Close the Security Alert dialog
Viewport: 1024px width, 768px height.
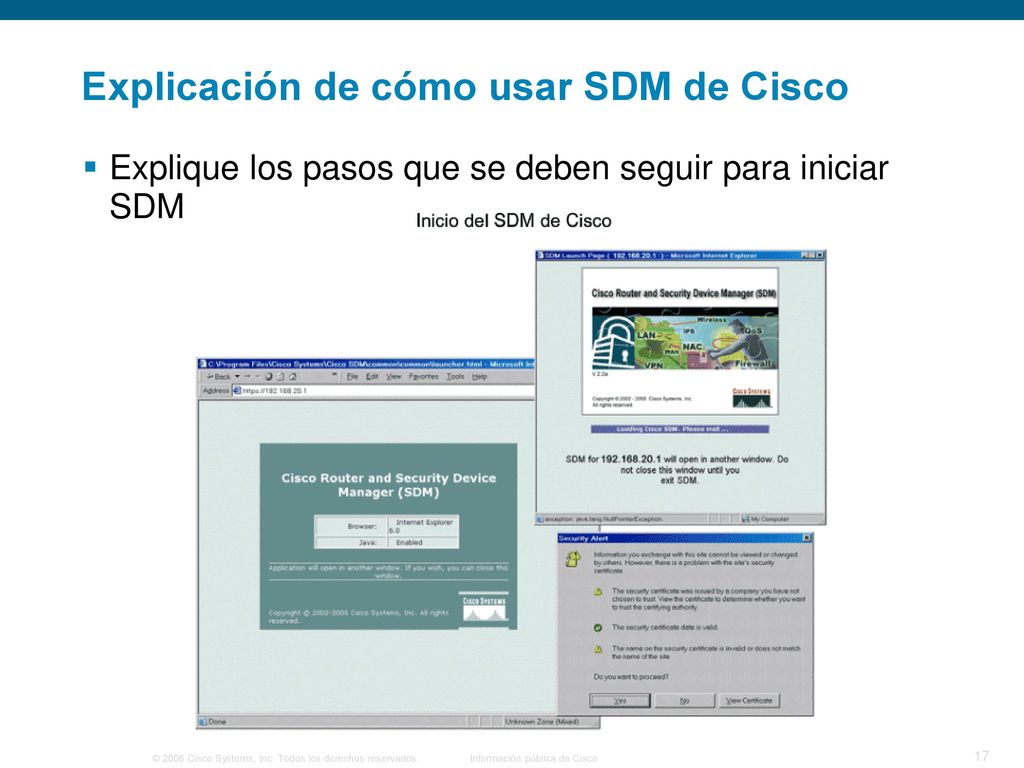pos(807,538)
